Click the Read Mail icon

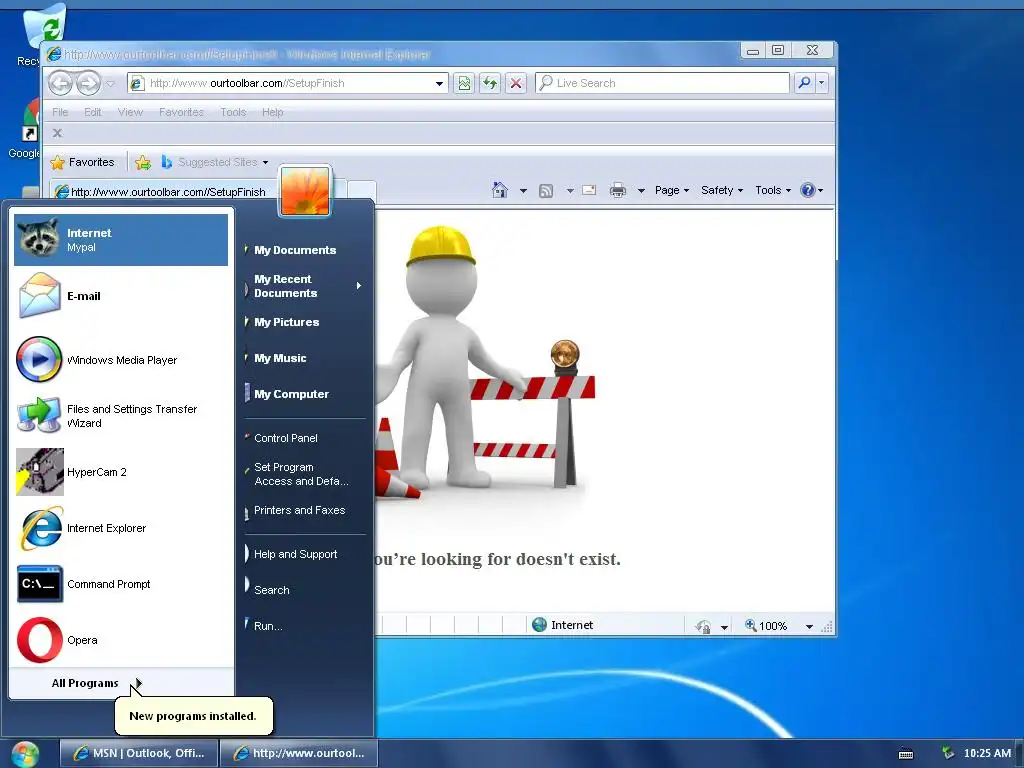589,190
